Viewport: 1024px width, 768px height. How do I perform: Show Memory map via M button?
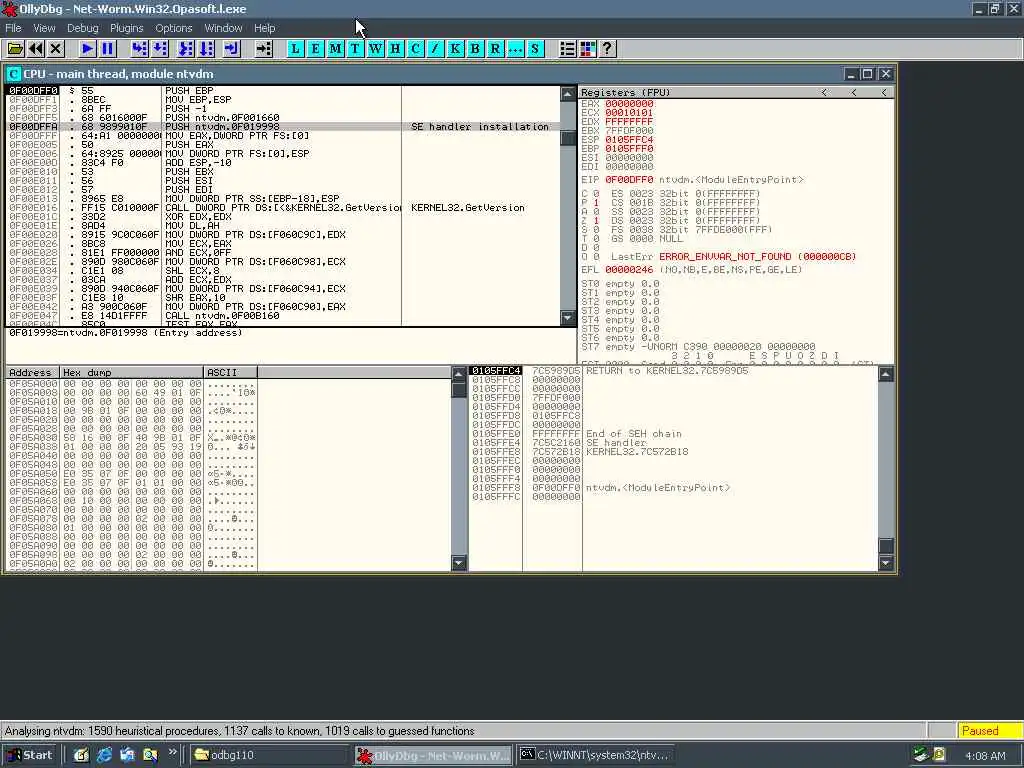point(336,48)
